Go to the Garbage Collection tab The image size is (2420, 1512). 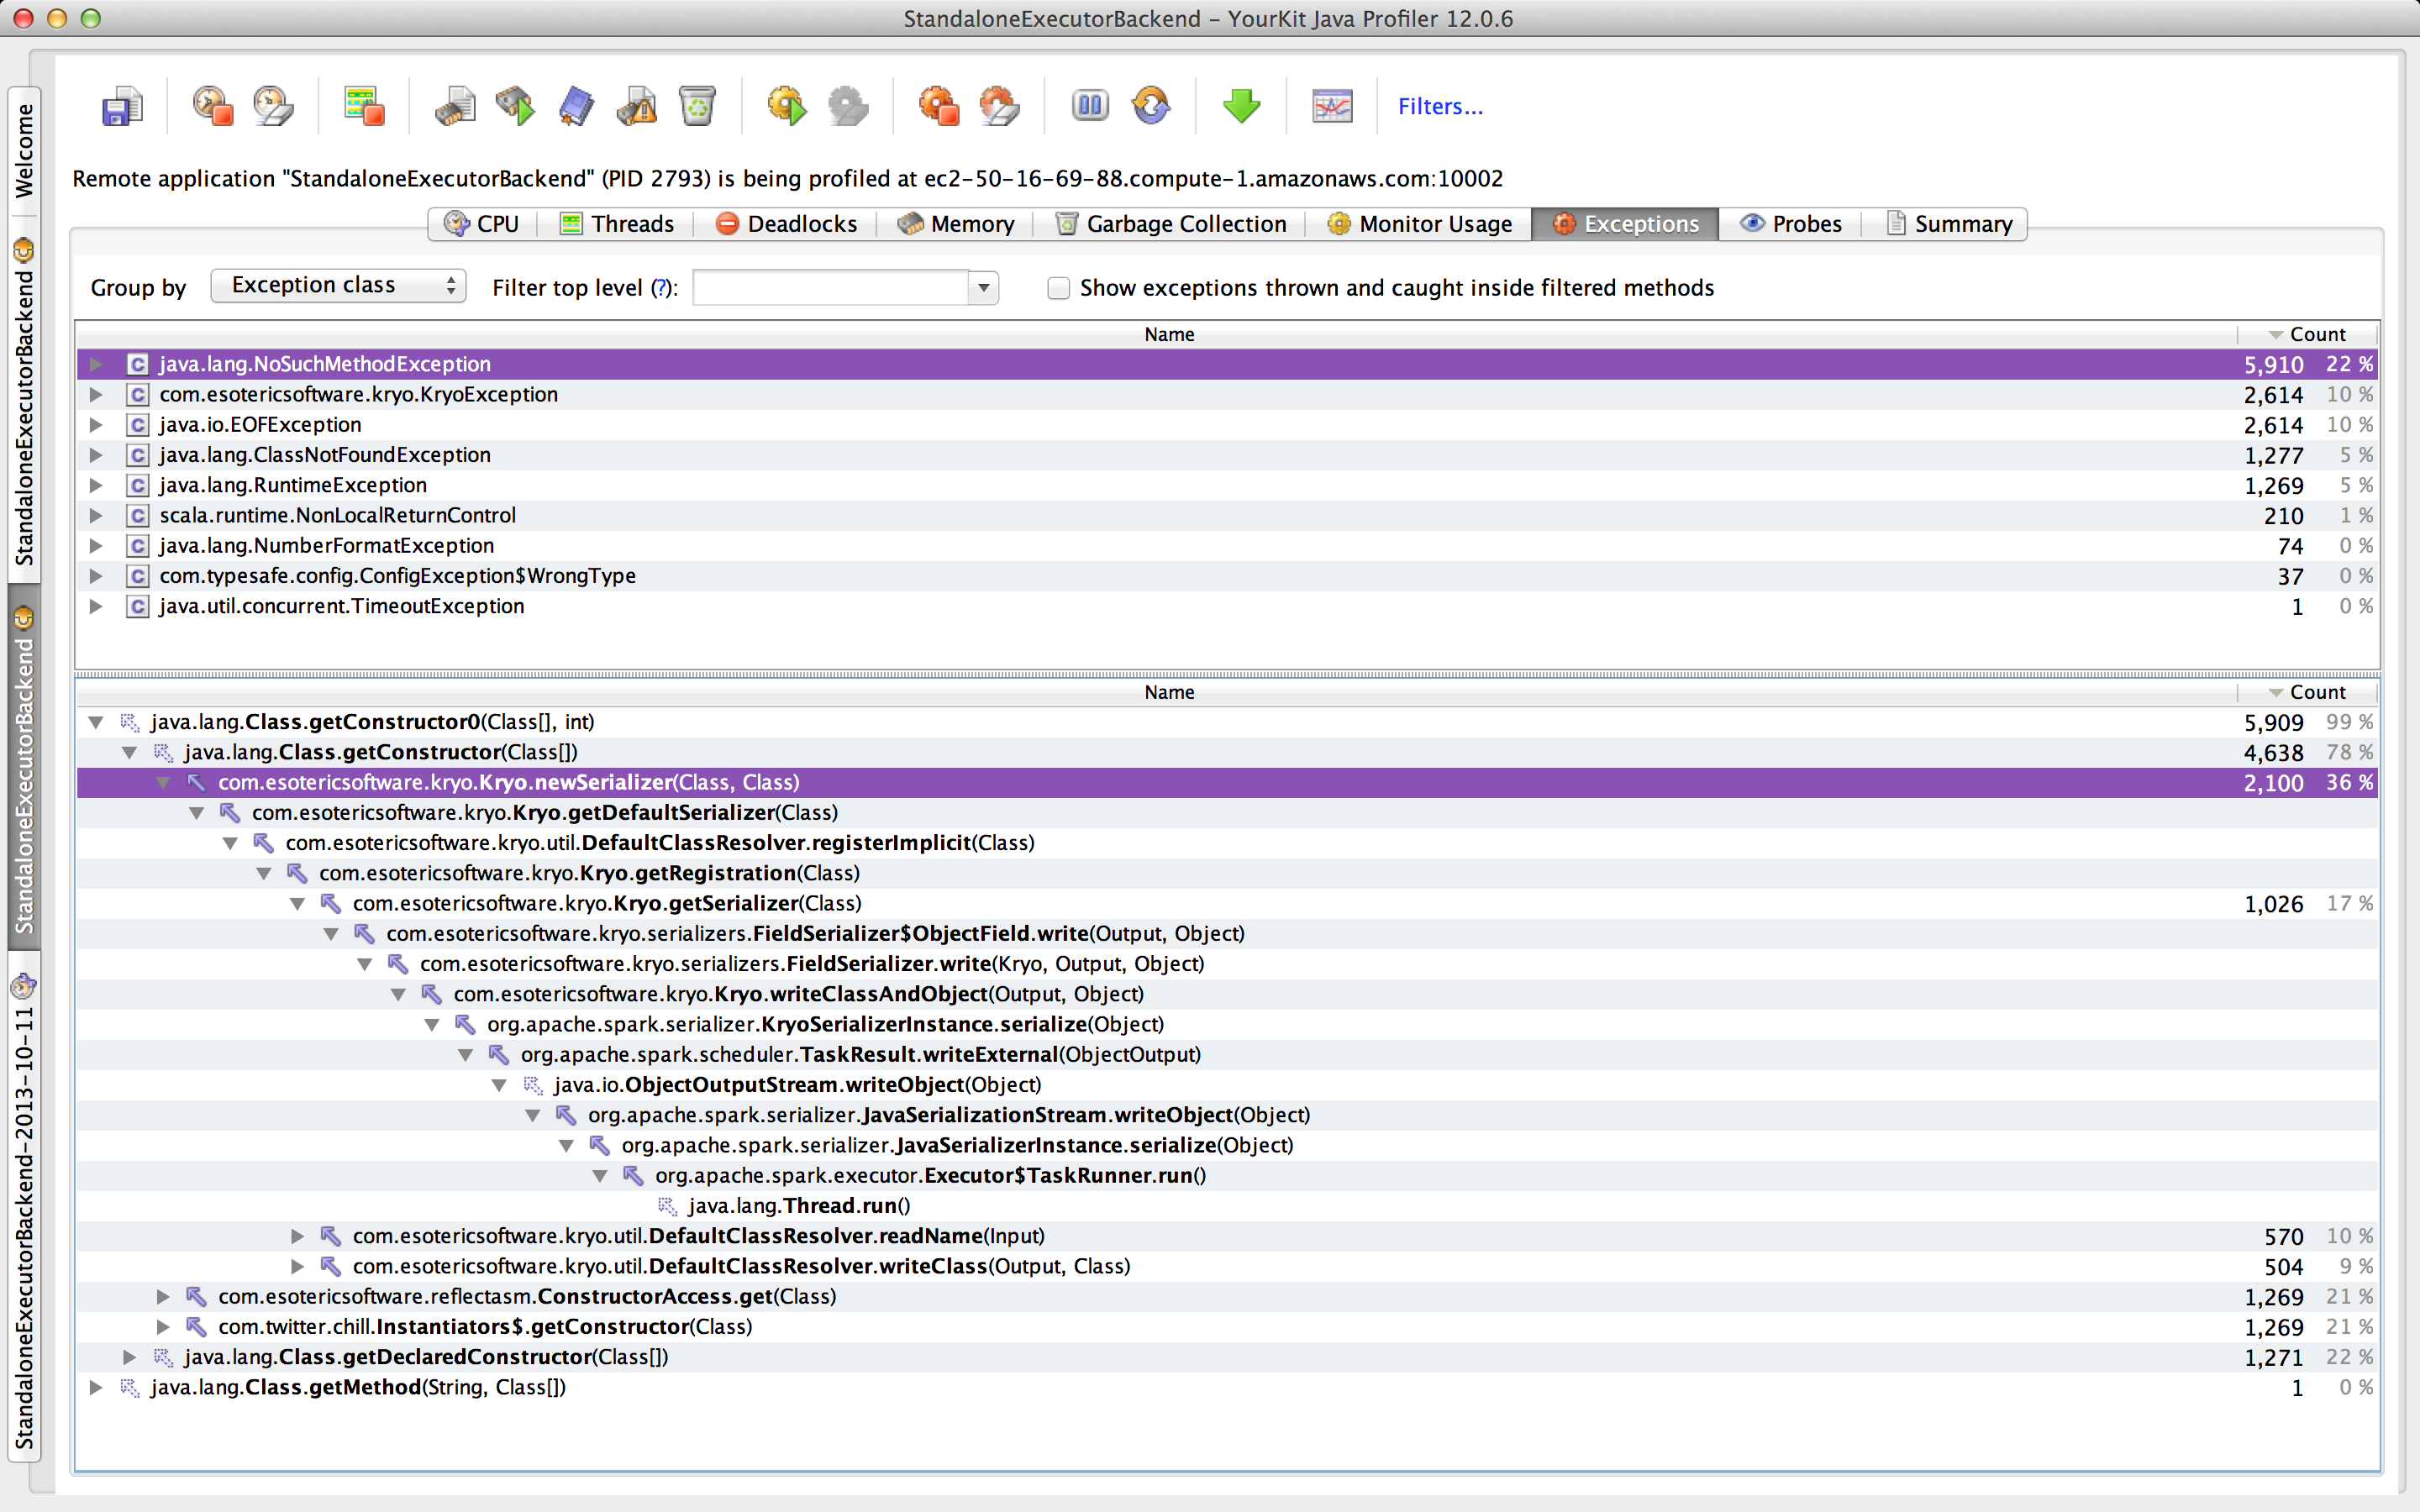[1171, 224]
